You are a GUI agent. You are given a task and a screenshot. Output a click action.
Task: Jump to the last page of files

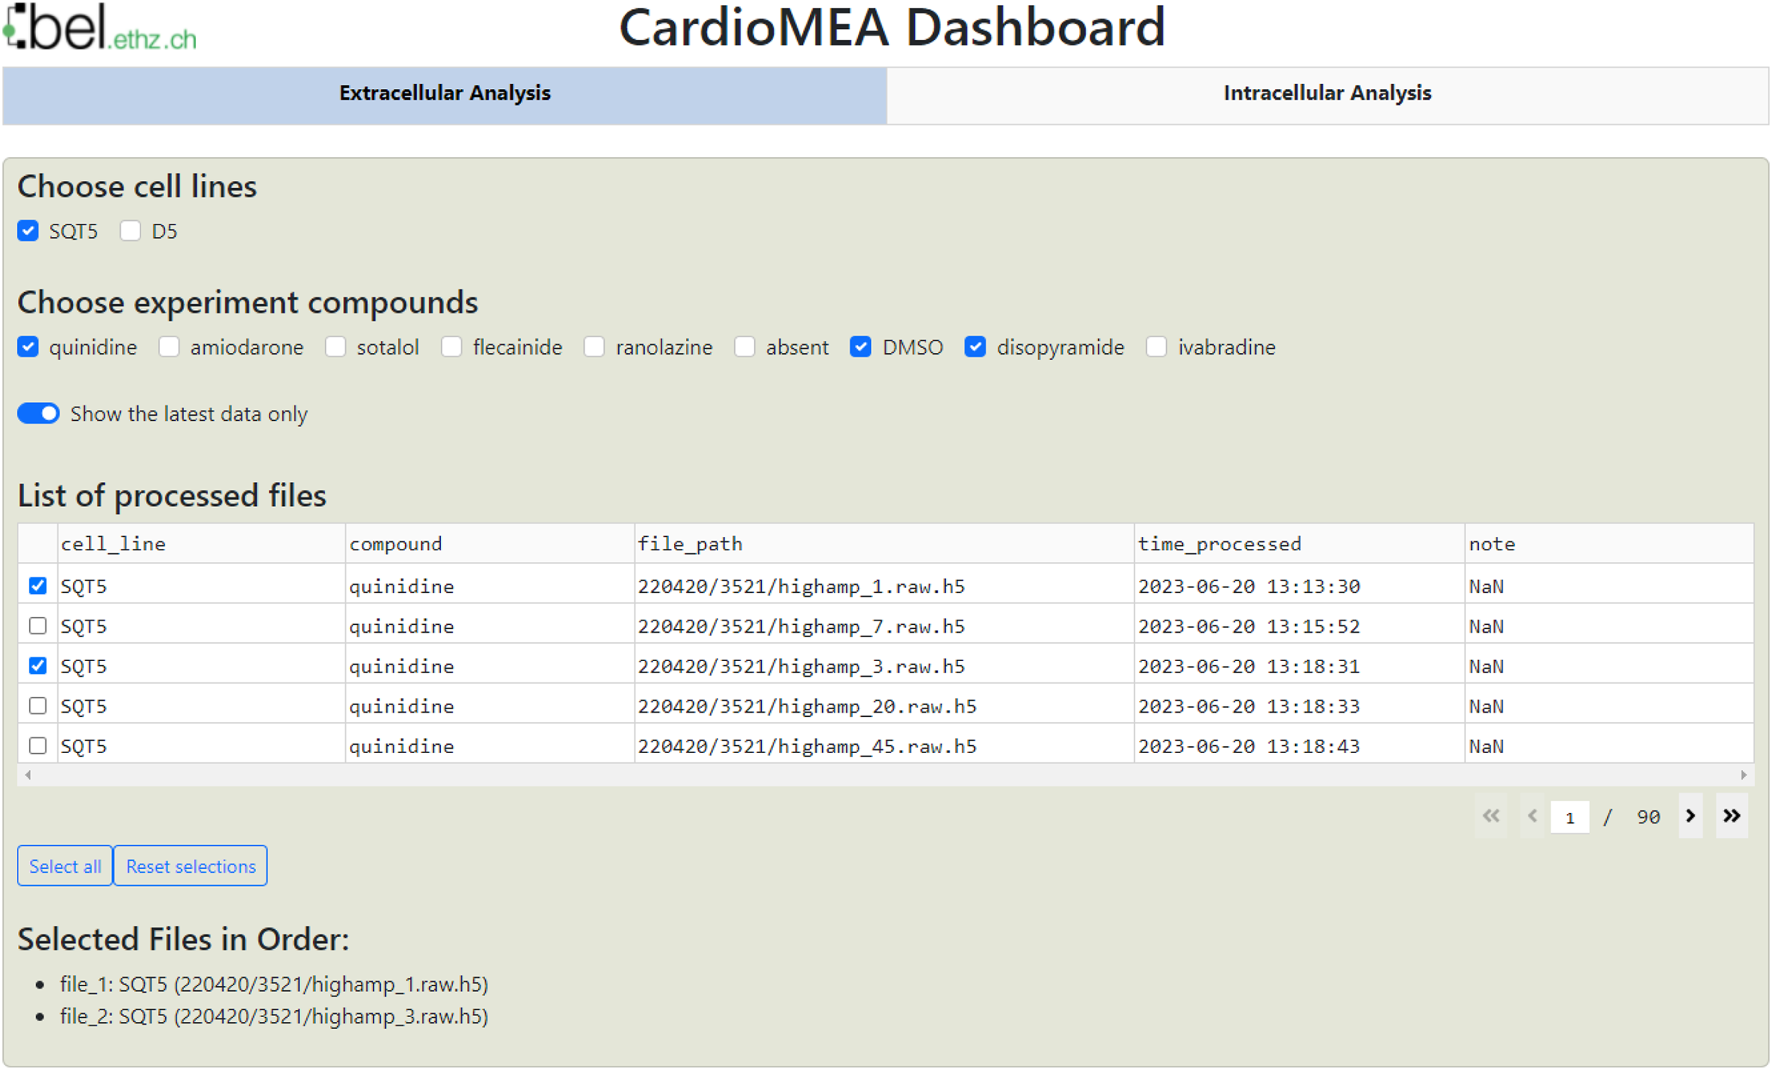1731,816
